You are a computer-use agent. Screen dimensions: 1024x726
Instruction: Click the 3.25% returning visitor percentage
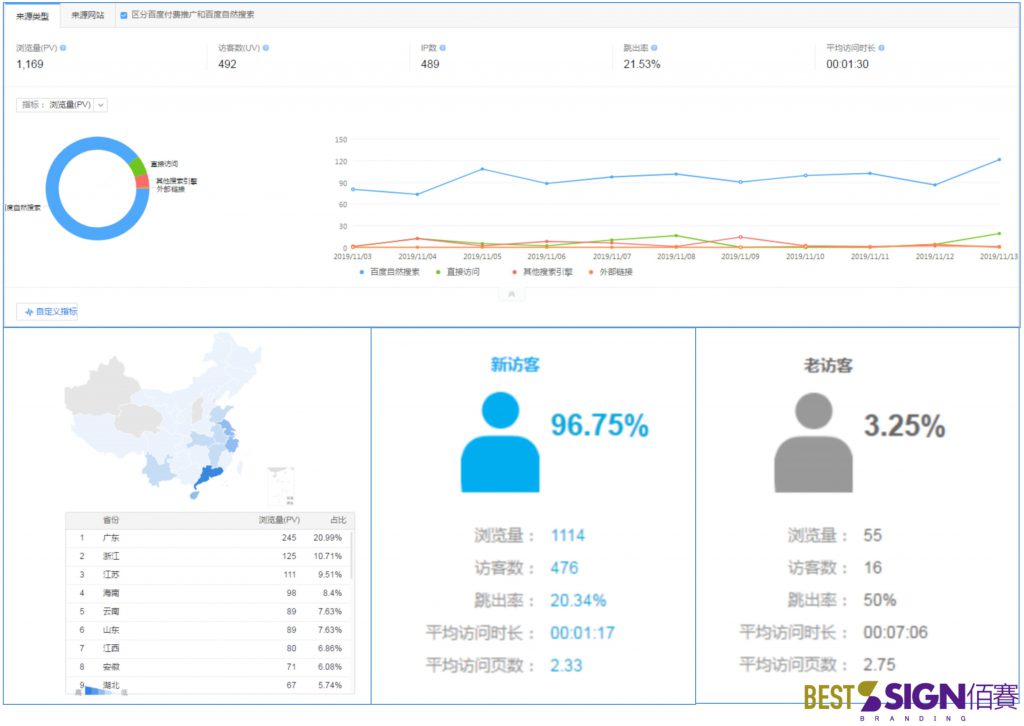pos(904,426)
